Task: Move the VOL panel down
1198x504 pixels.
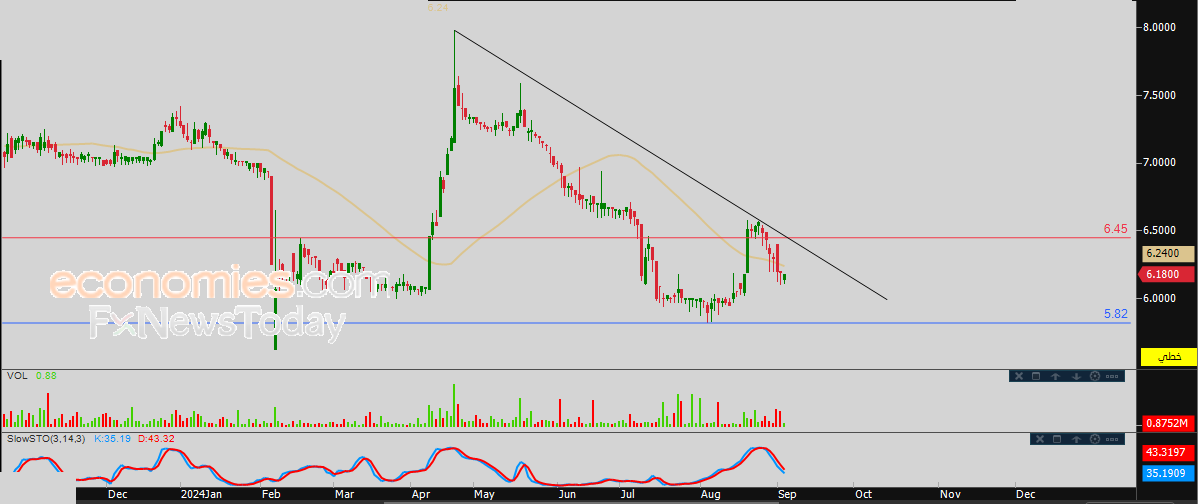Action: click(x=1076, y=376)
